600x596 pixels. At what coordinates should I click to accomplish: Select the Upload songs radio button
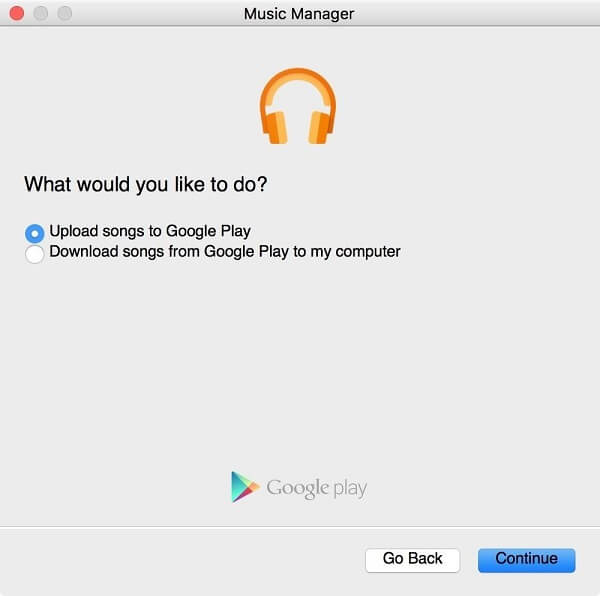(x=34, y=233)
